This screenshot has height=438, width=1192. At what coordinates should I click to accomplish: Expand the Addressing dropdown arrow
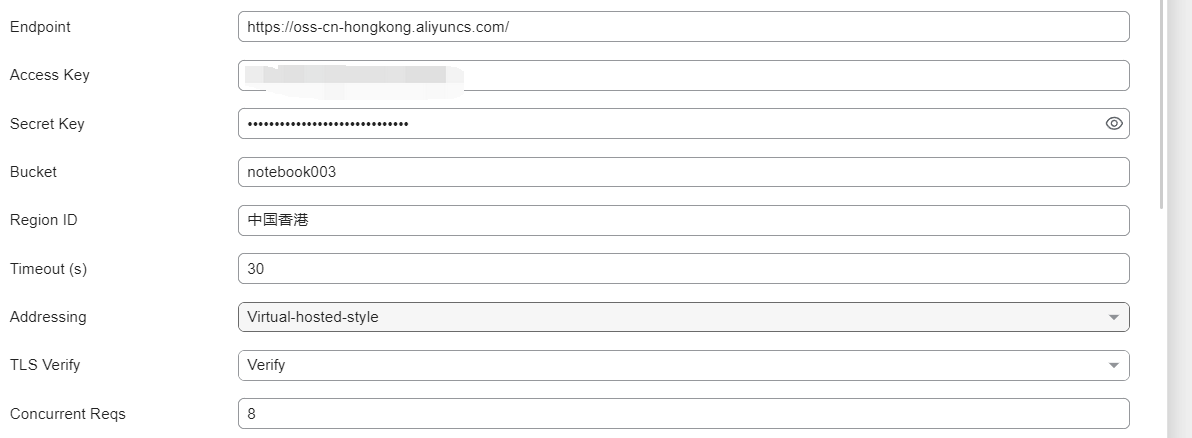[x=1114, y=317]
